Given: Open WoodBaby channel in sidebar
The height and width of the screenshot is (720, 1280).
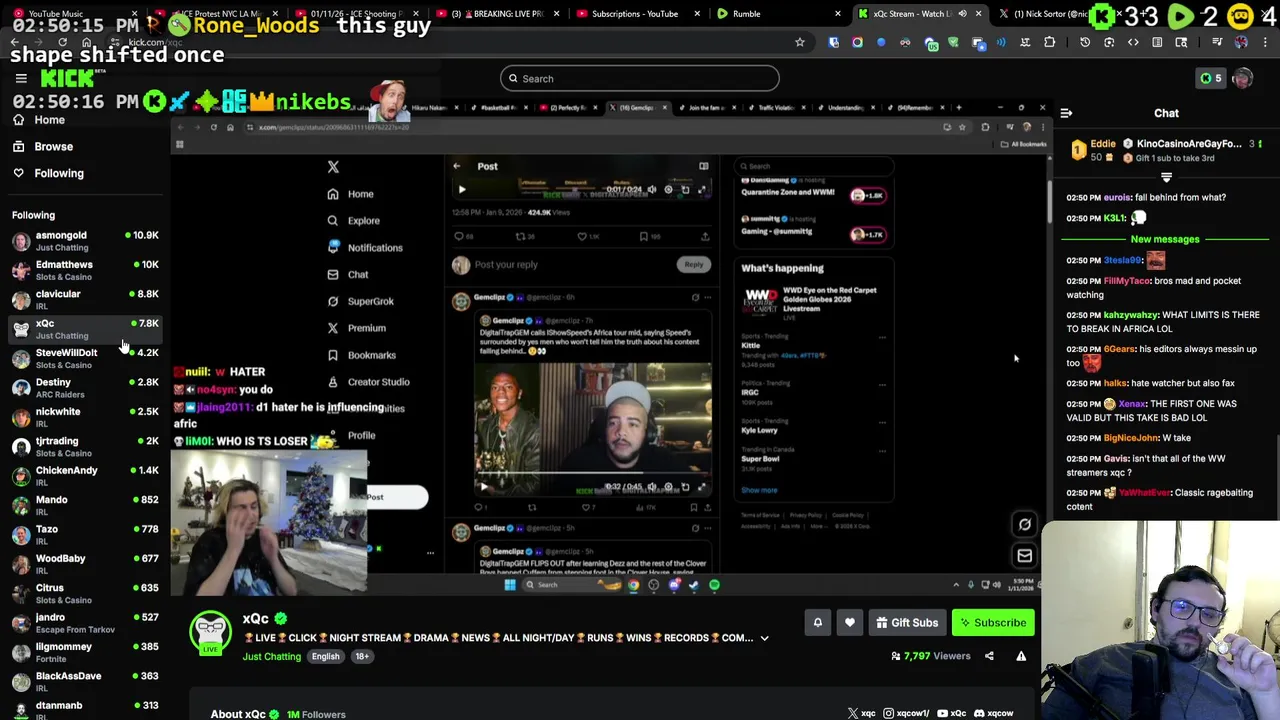Looking at the screenshot, I should click(85, 564).
